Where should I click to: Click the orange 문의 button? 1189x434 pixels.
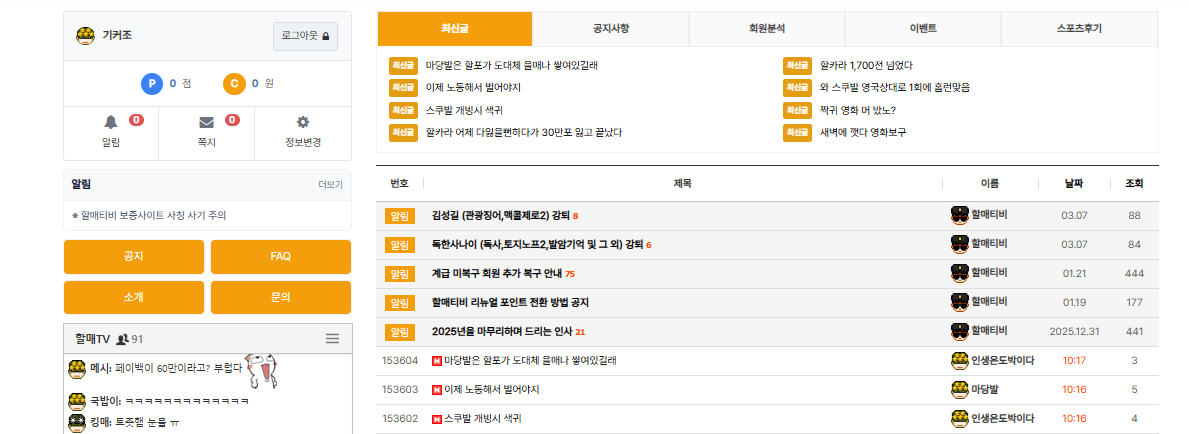click(x=280, y=297)
